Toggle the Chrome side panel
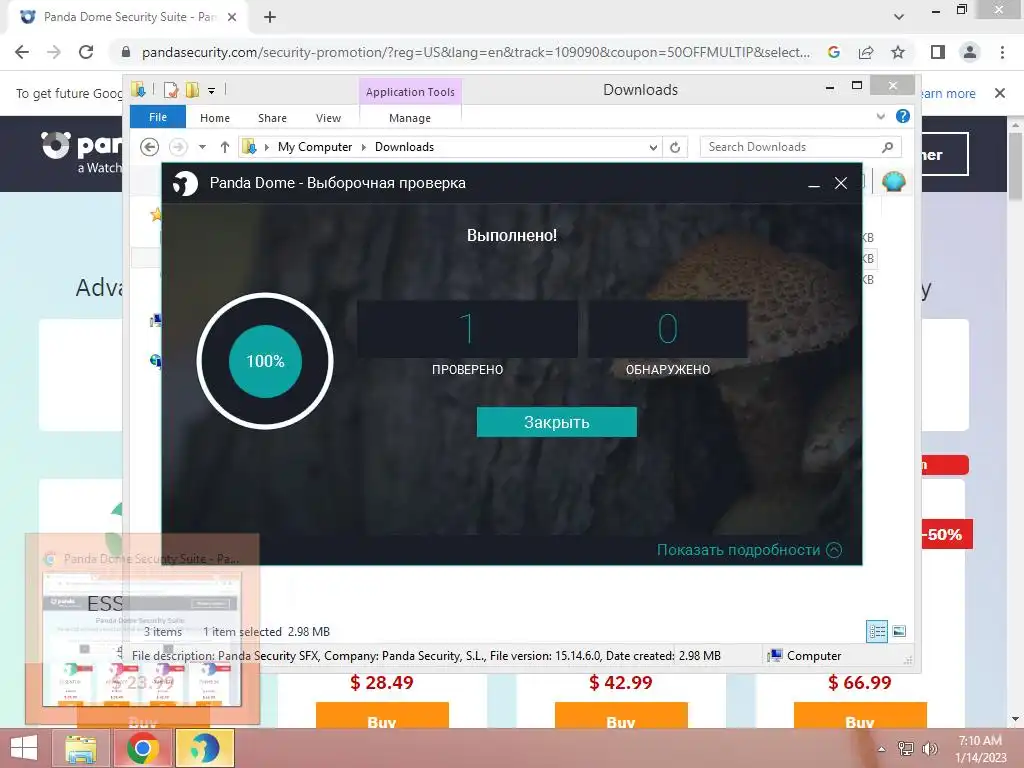This screenshot has height=768, width=1024. tap(938, 52)
